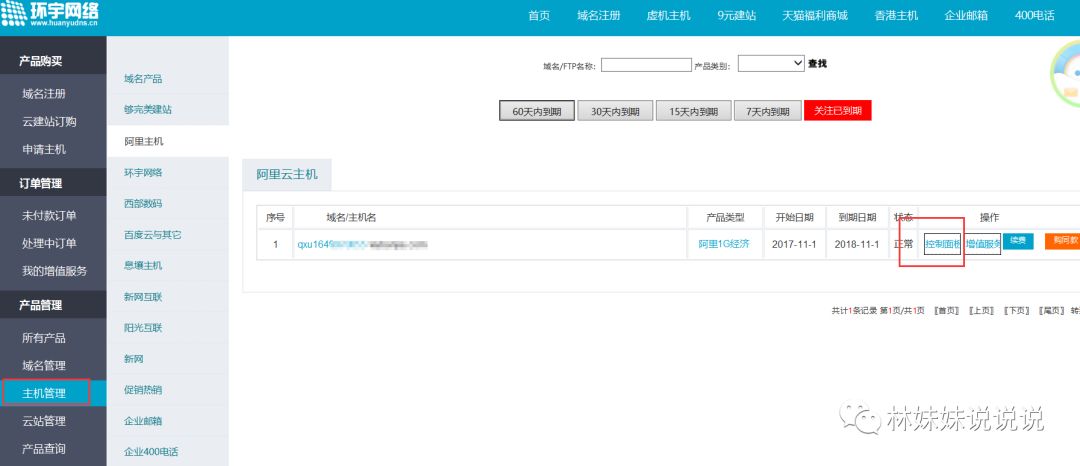Select 主机管理 in left sidebar
The width and height of the screenshot is (1080, 466).
click(x=45, y=393)
